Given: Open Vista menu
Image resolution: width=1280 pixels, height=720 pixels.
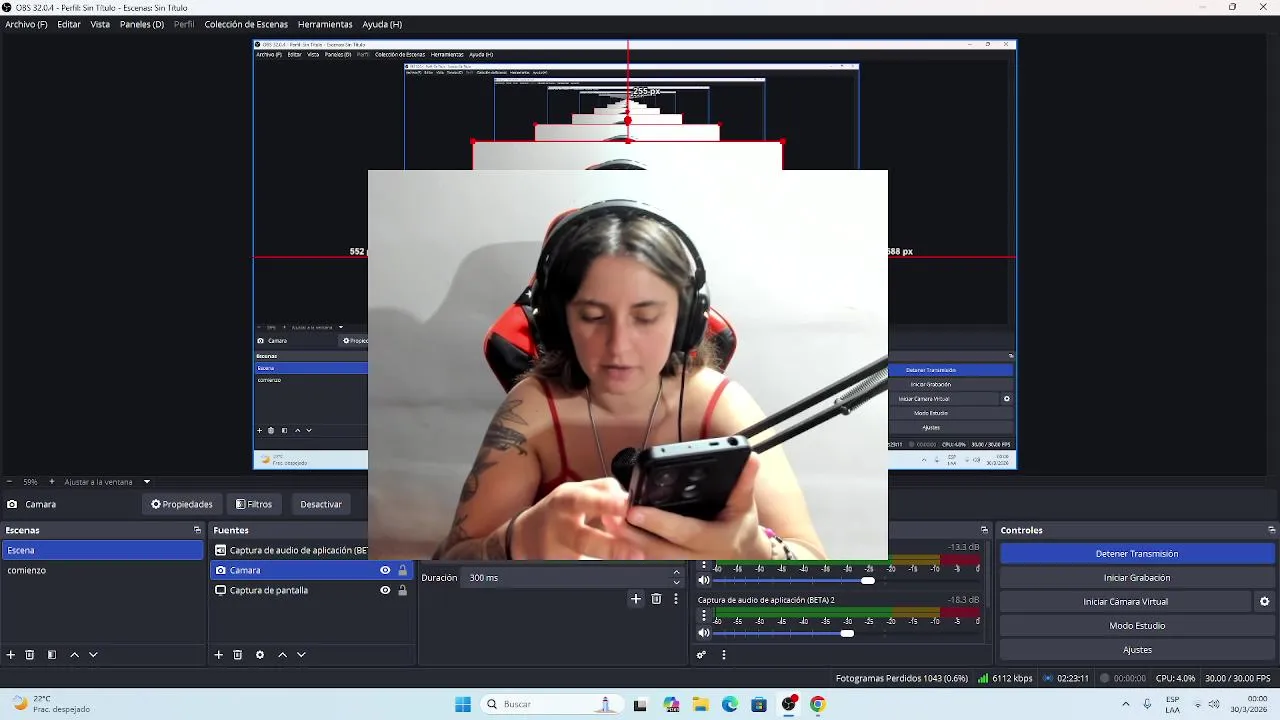Looking at the screenshot, I should (x=100, y=24).
